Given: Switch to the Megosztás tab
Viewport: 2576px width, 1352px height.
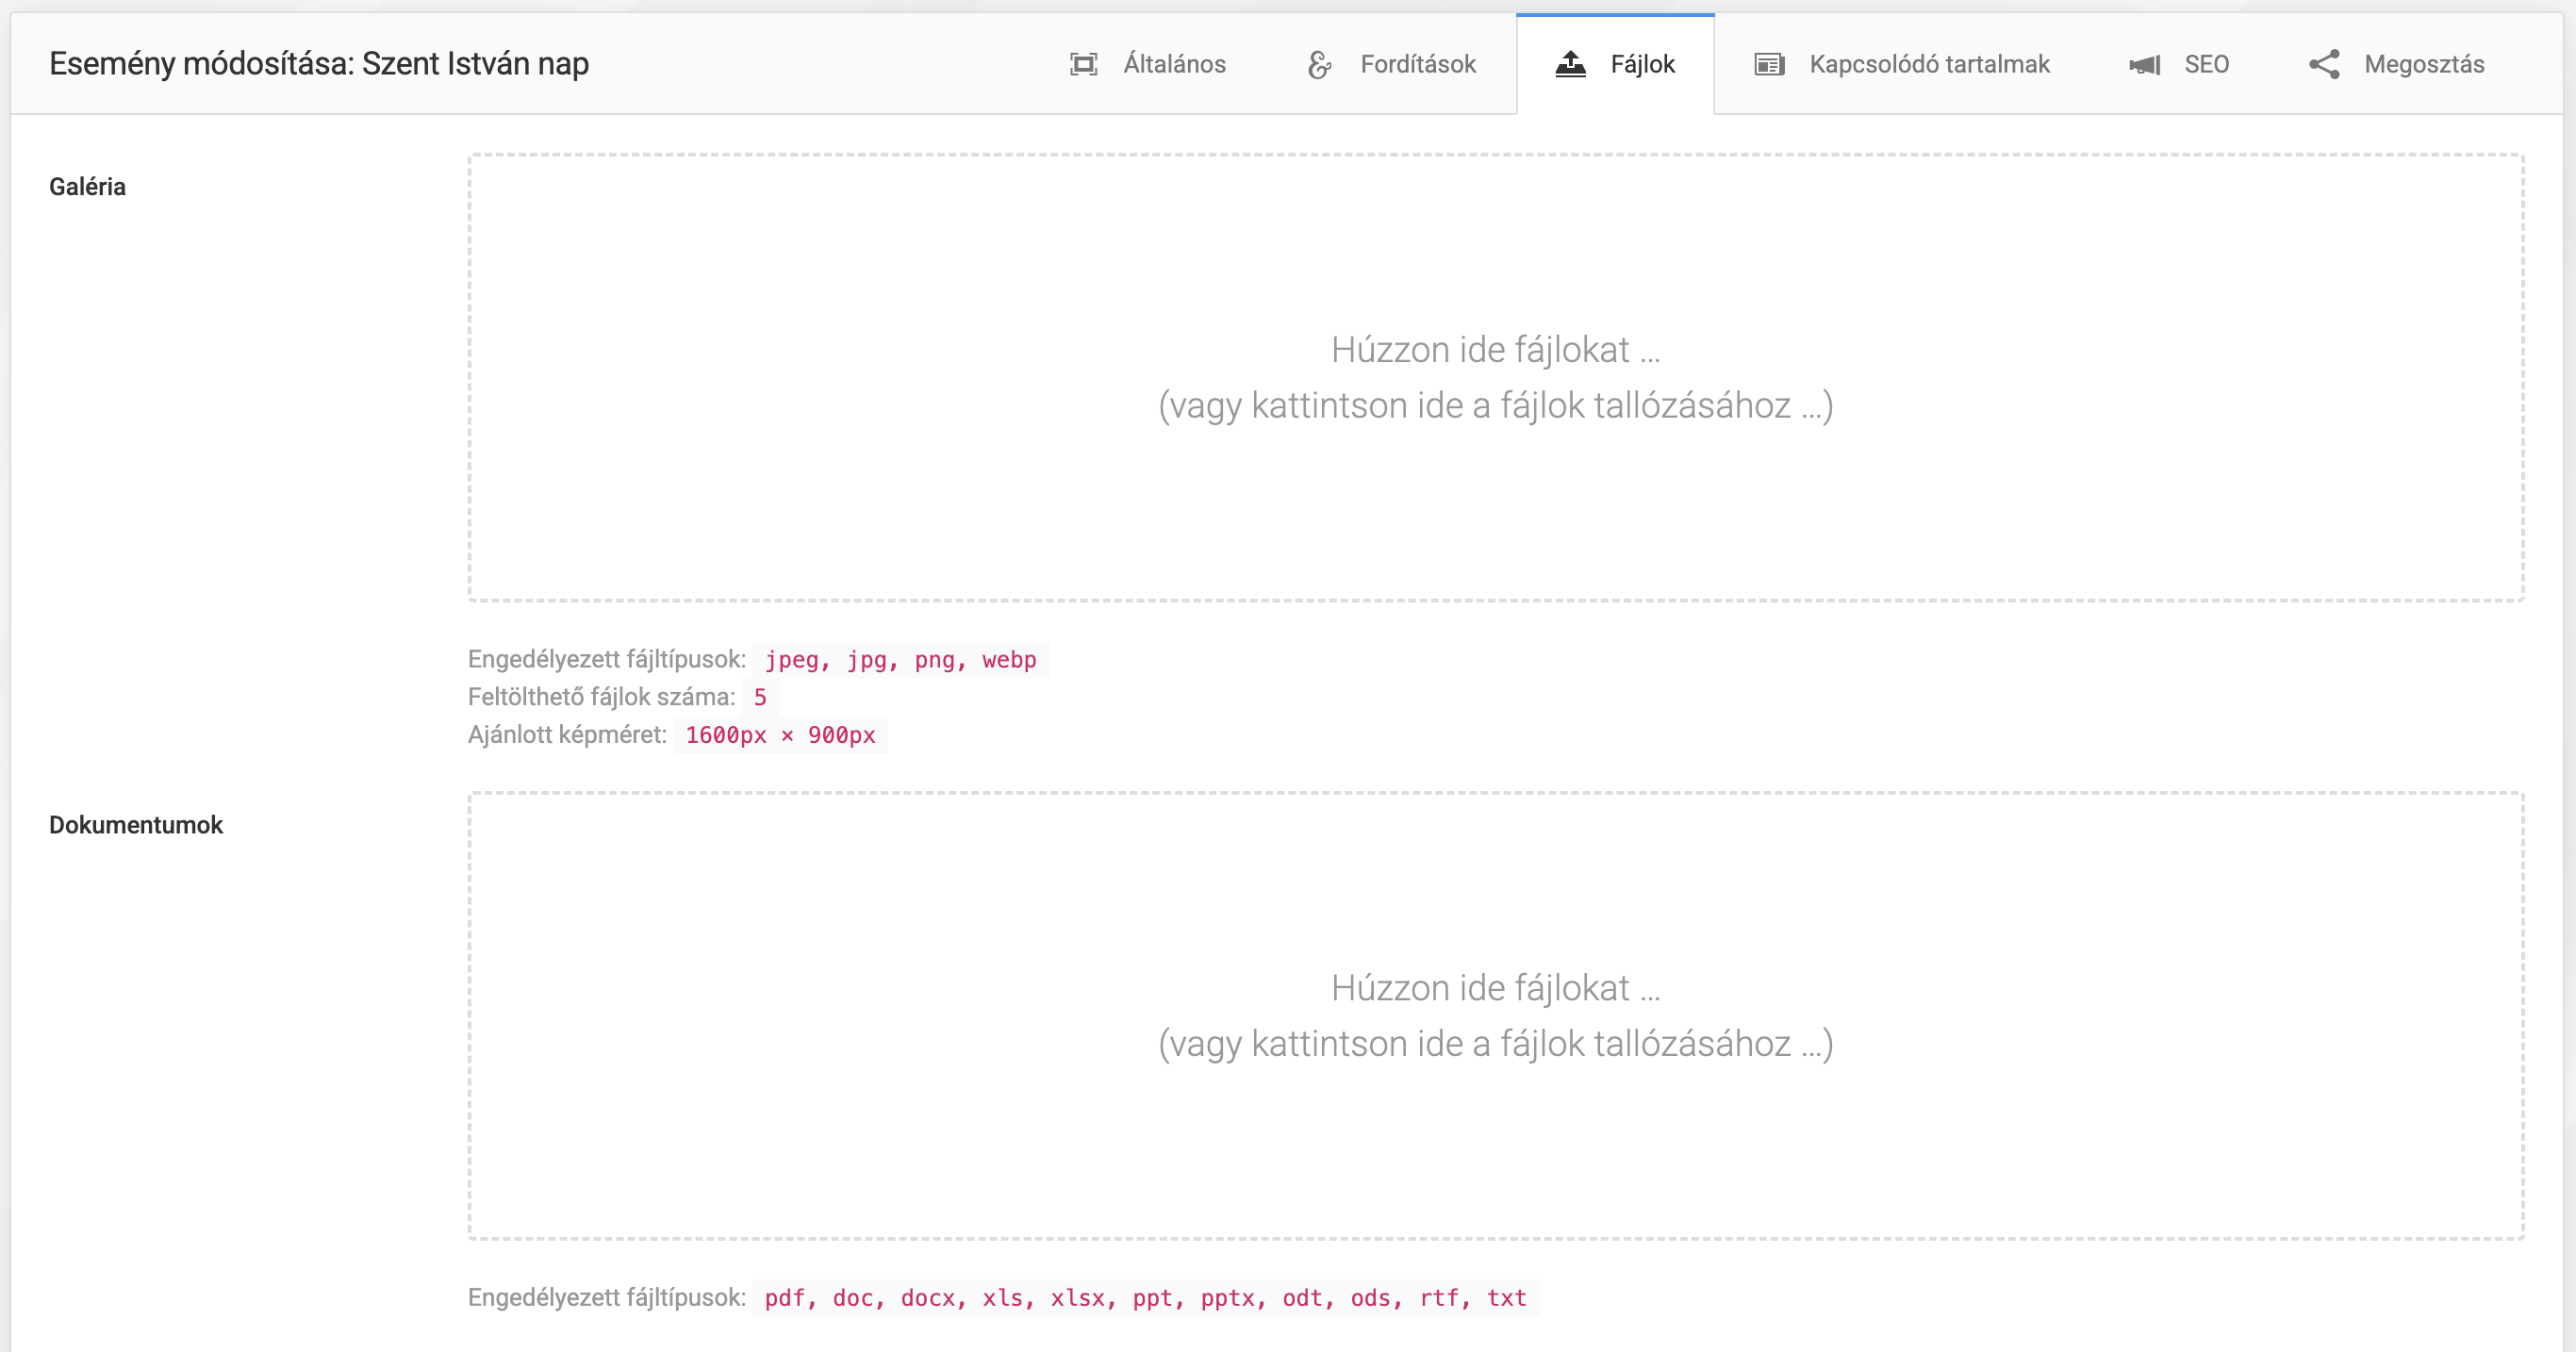Looking at the screenshot, I should pyautogui.click(x=2424, y=64).
